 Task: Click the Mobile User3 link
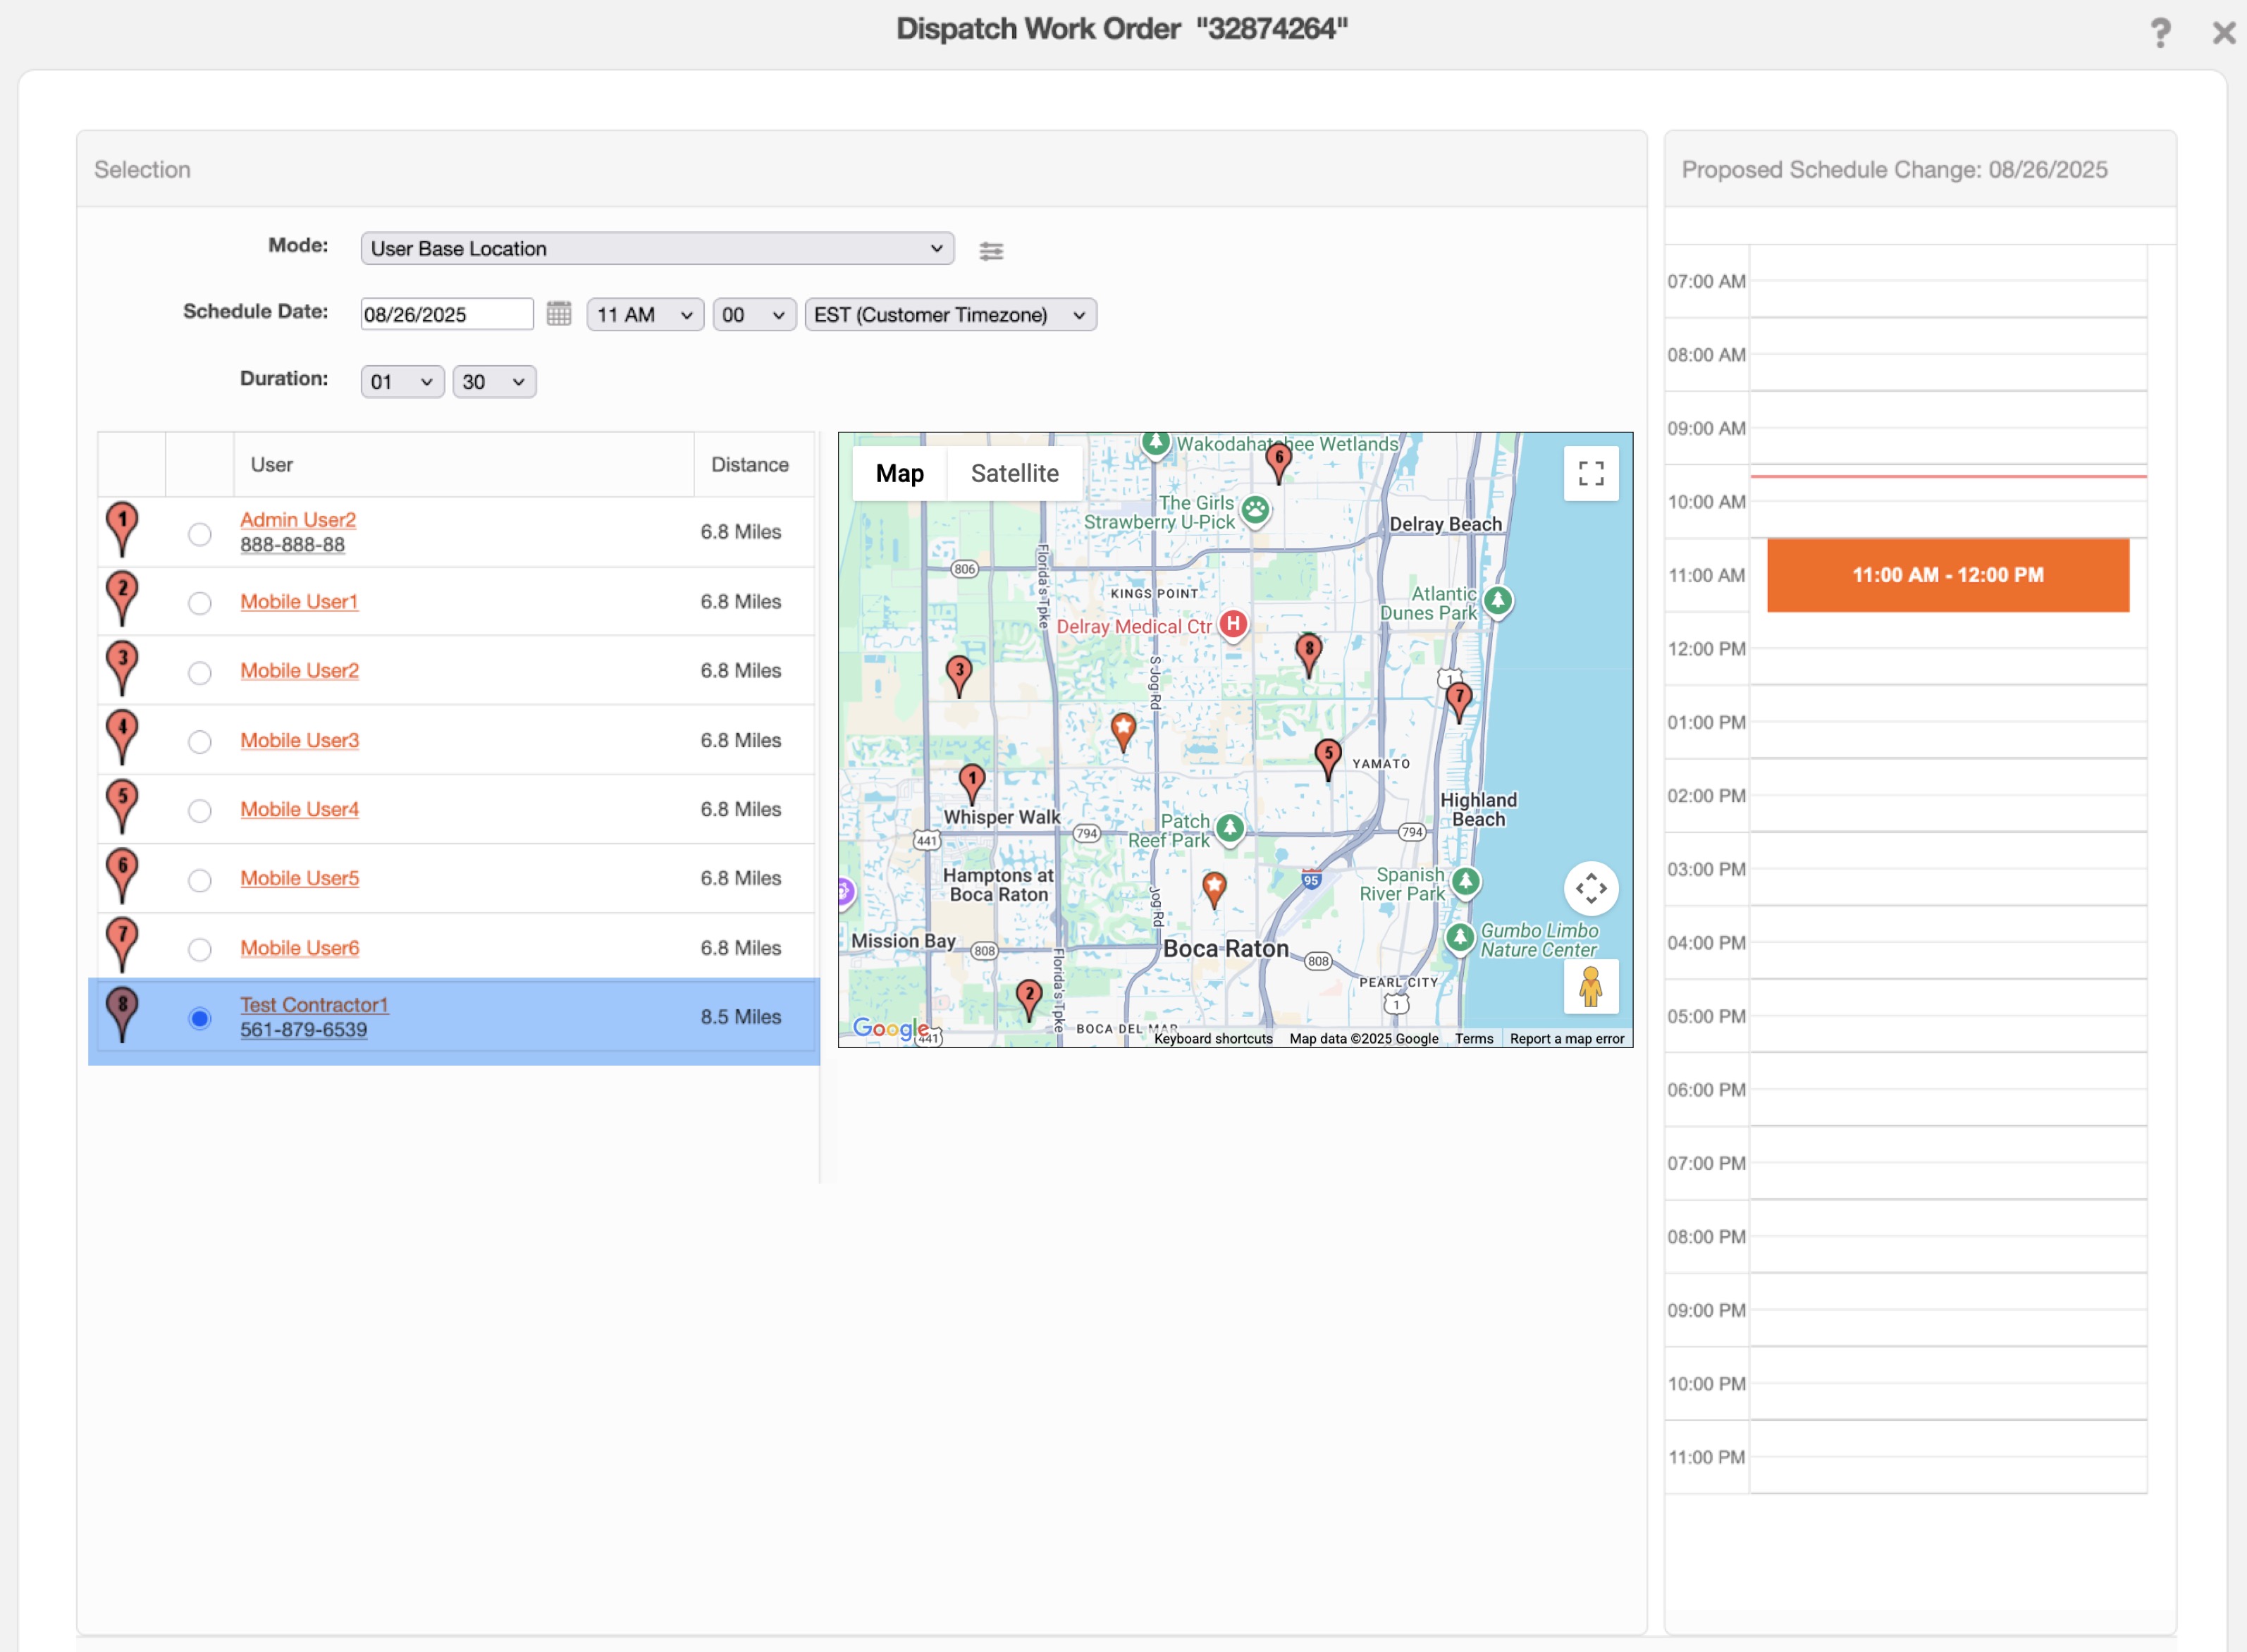299,740
